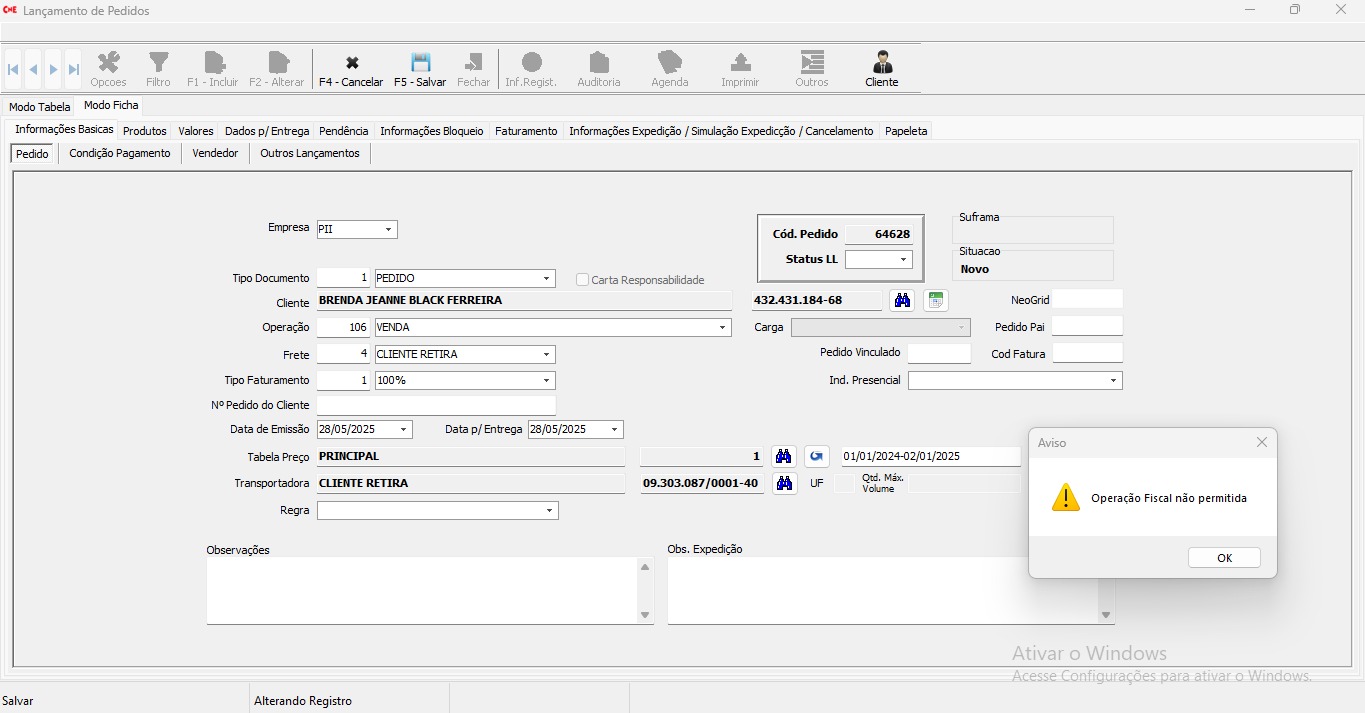Switch to Modo Tabela view tab
The image size is (1365, 713).
(40, 107)
